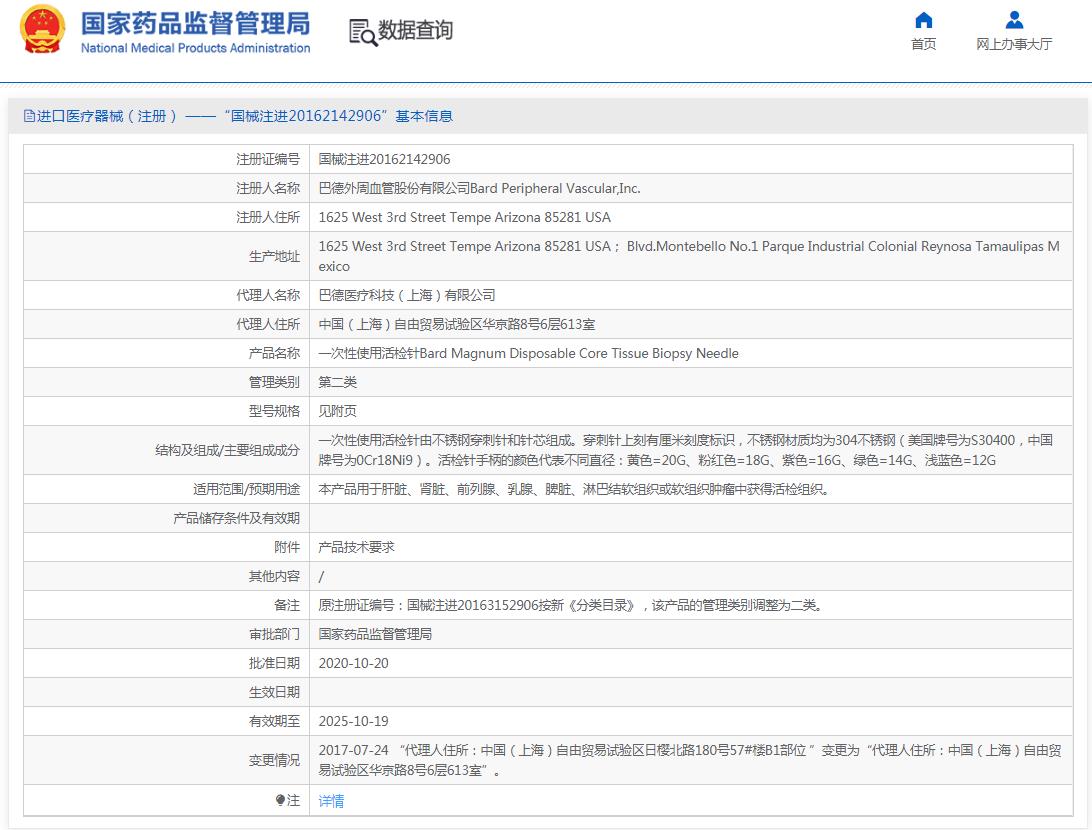Click the 型号规格 label cell

[166, 412]
